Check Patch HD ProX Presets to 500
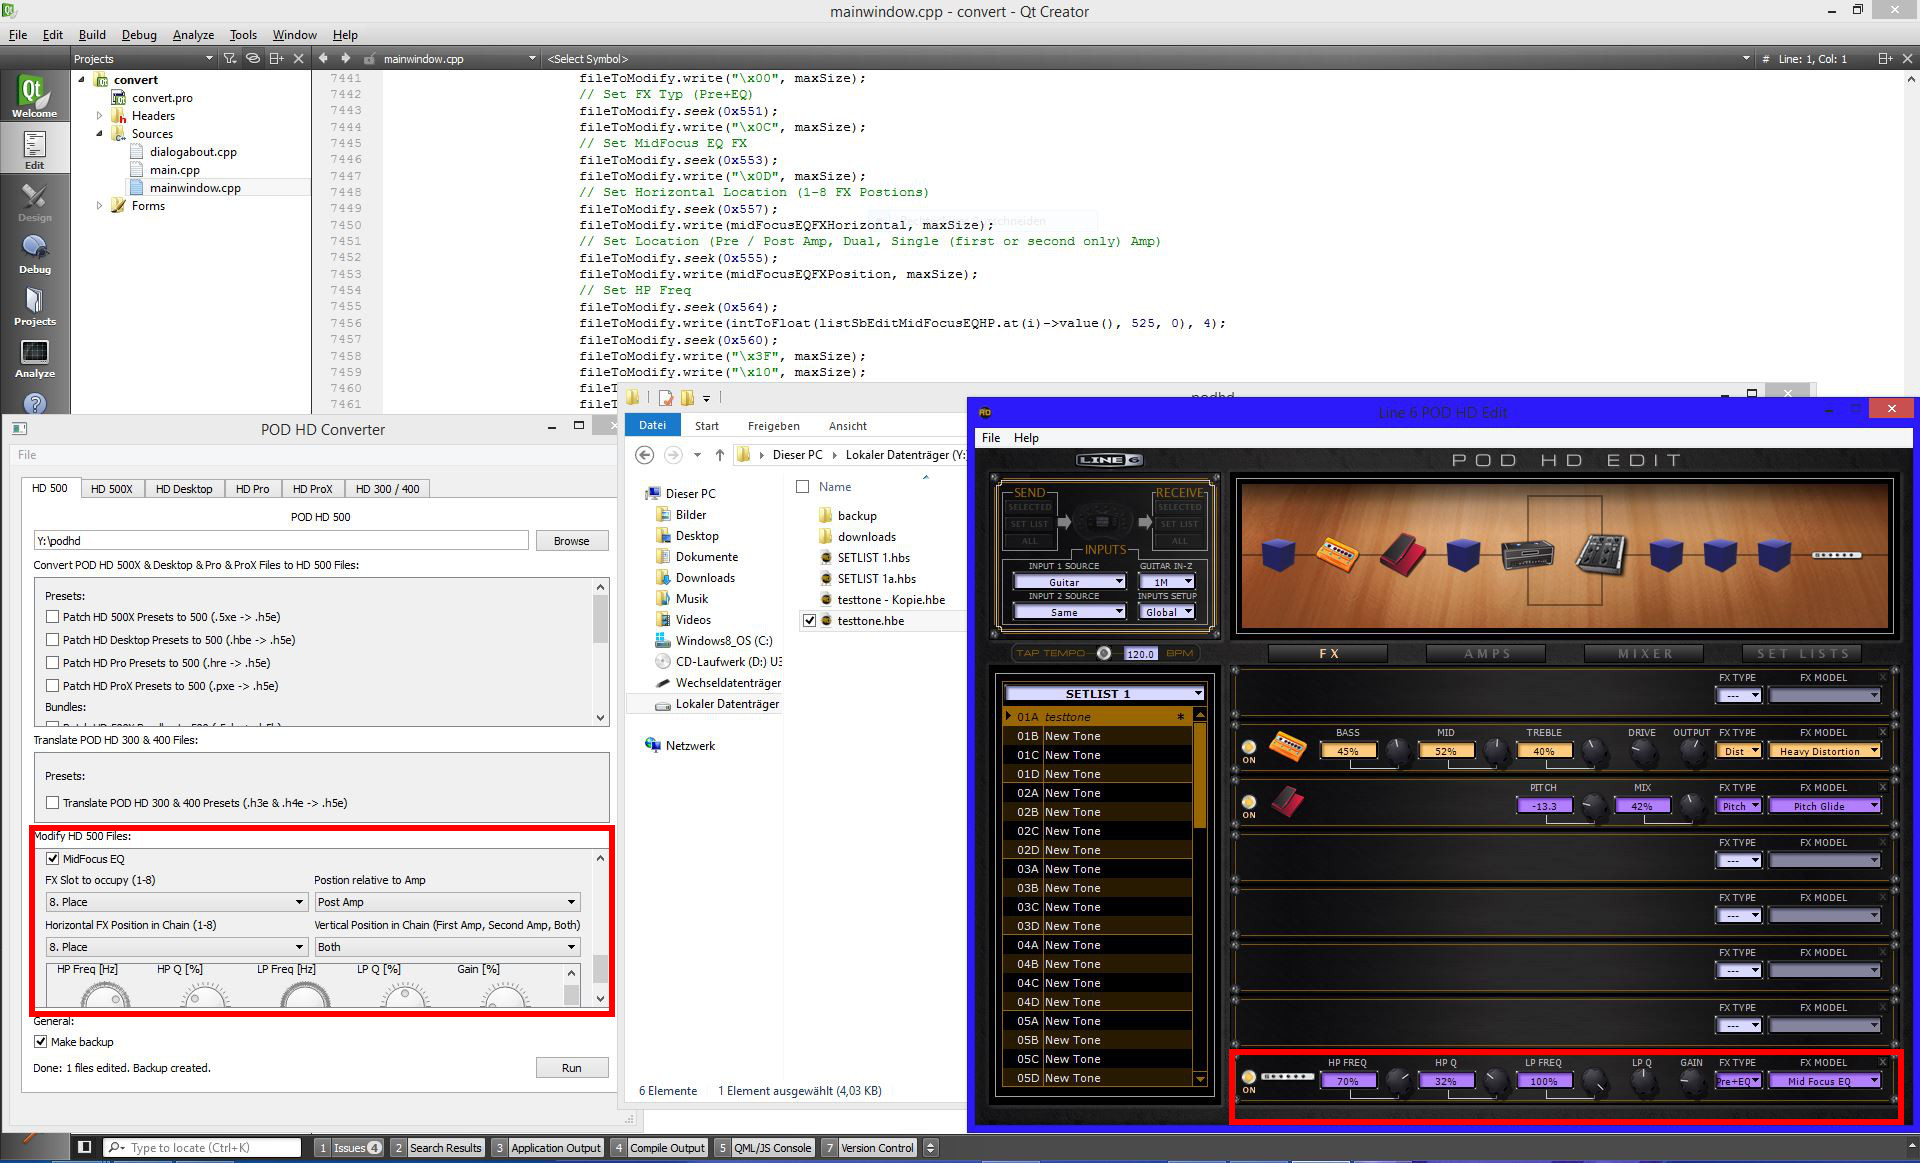Viewport: 1920px width, 1163px height. [52, 686]
